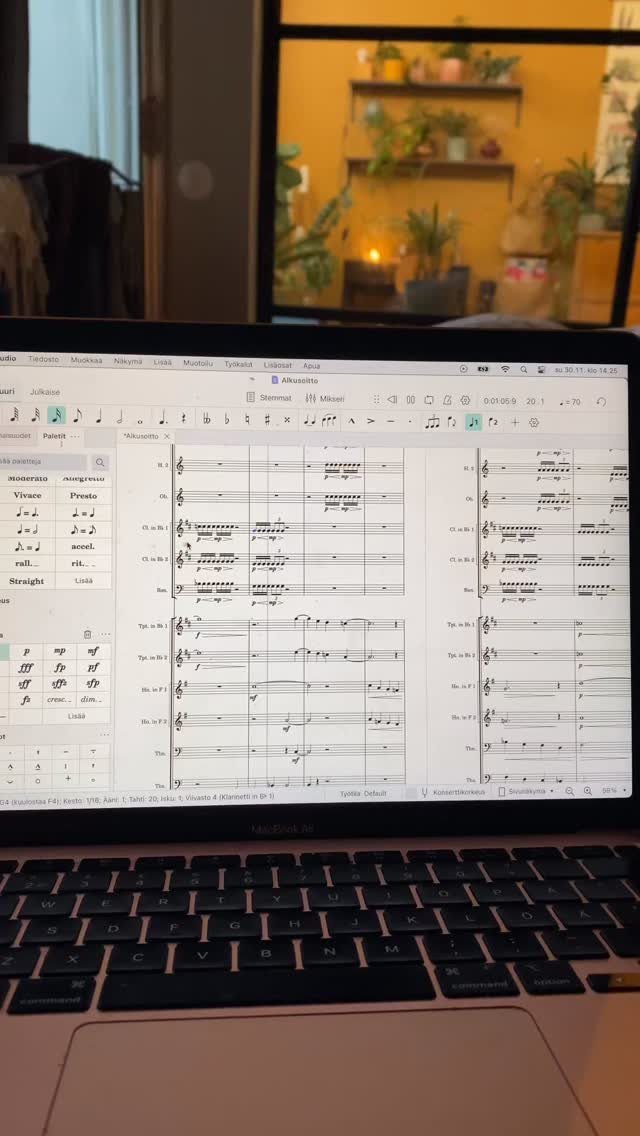Screen dimensions: 640x1136
Task: Click the undo arrow
Action: pyautogui.click(x=601, y=401)
